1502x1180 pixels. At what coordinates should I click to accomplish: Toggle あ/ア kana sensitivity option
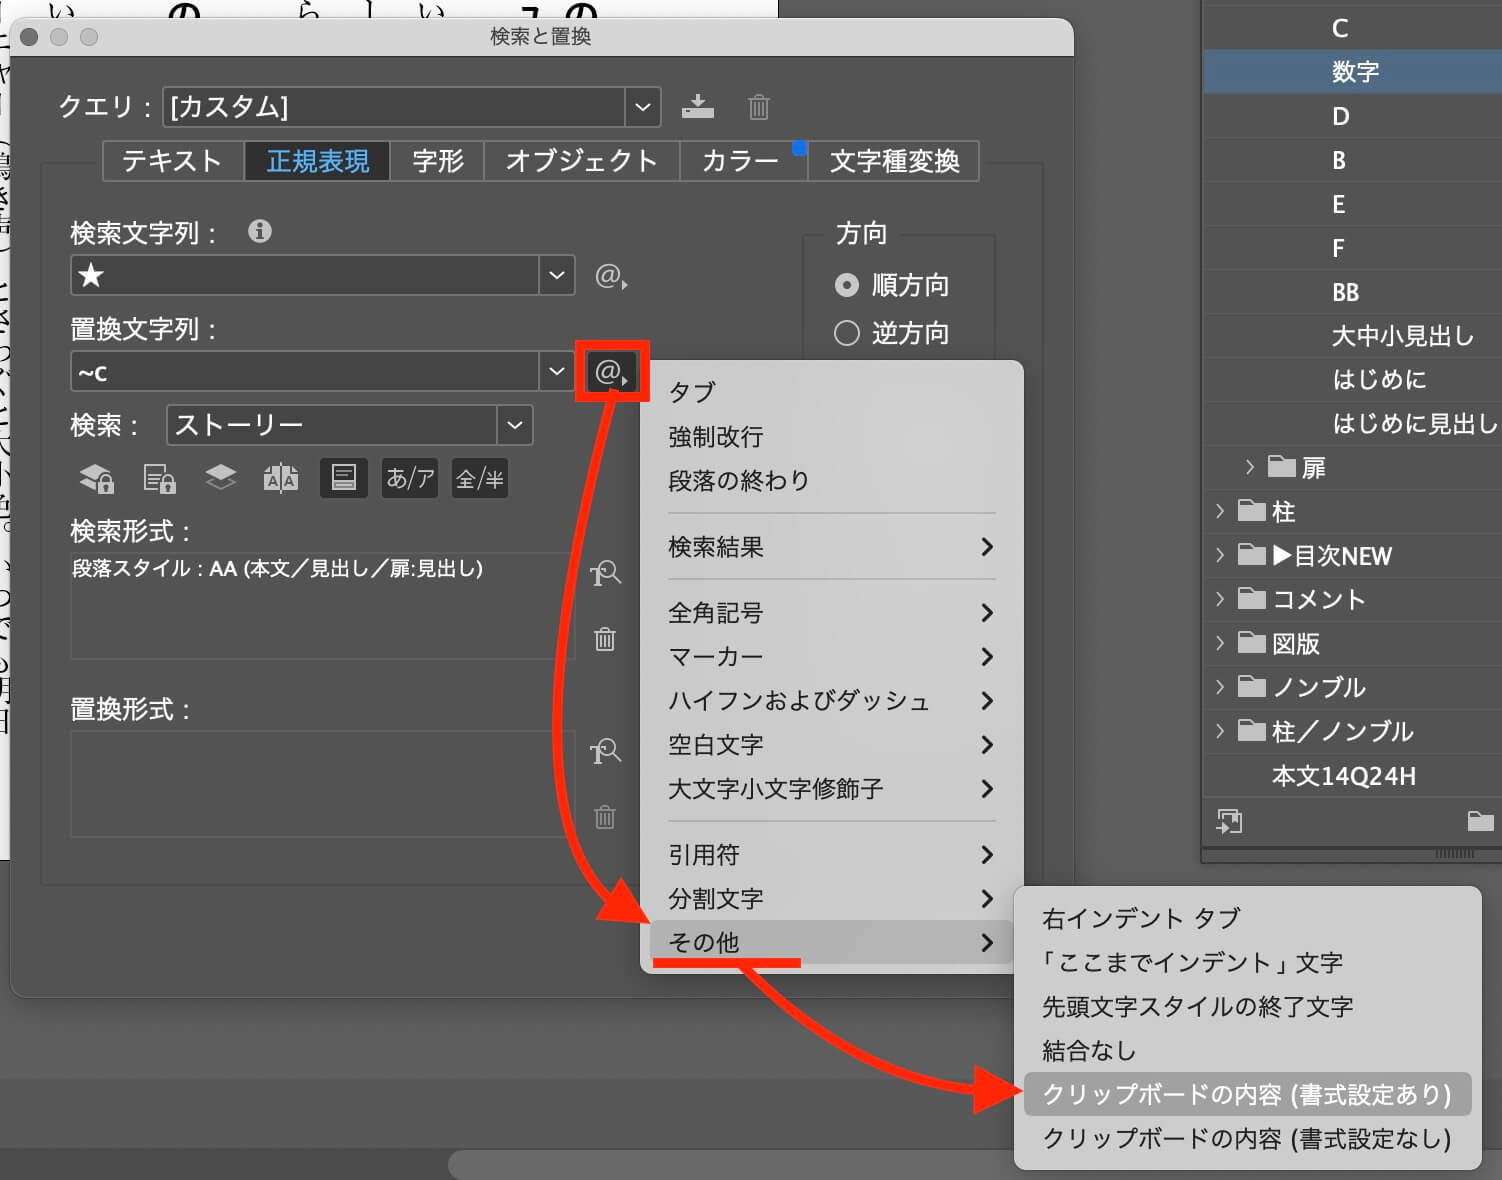[410, 478]
